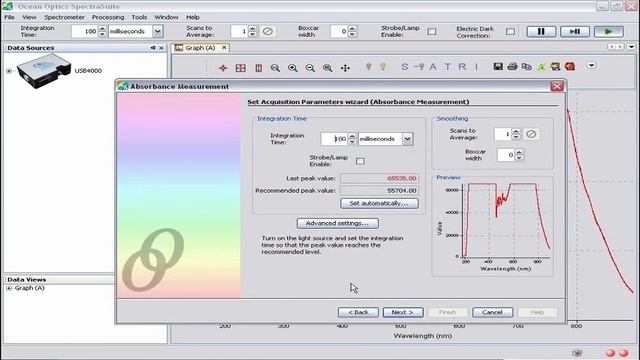Switch to Reflection mode with R icon
Screen dimensions: 640x360
[462, 67]
